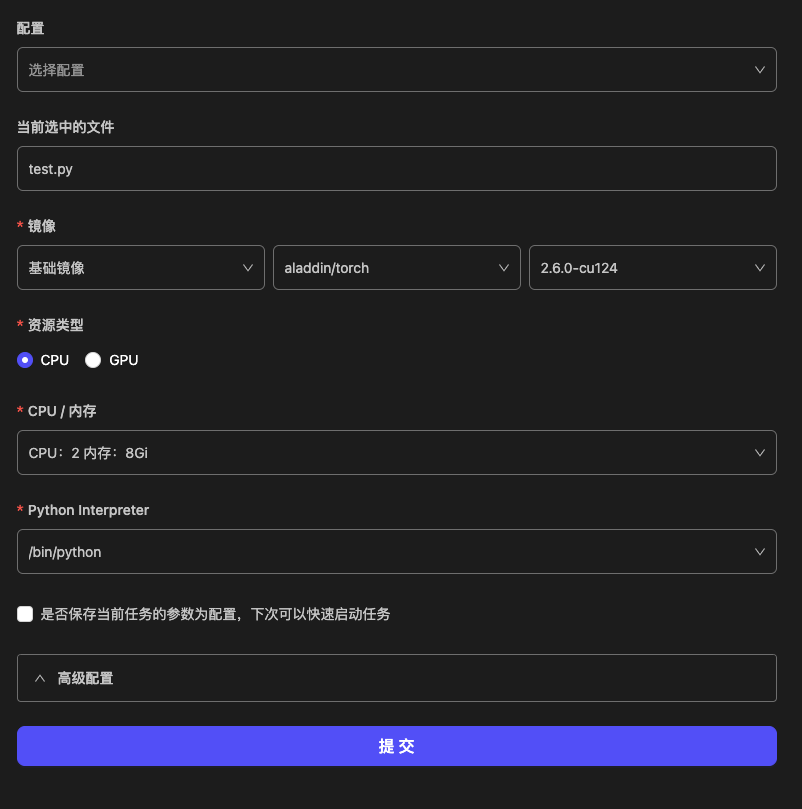Image resolution: width=802 pixels, height=809 pixels.
Task: Open the Python Interpreter dropdown
Action: tap(397, 551)
